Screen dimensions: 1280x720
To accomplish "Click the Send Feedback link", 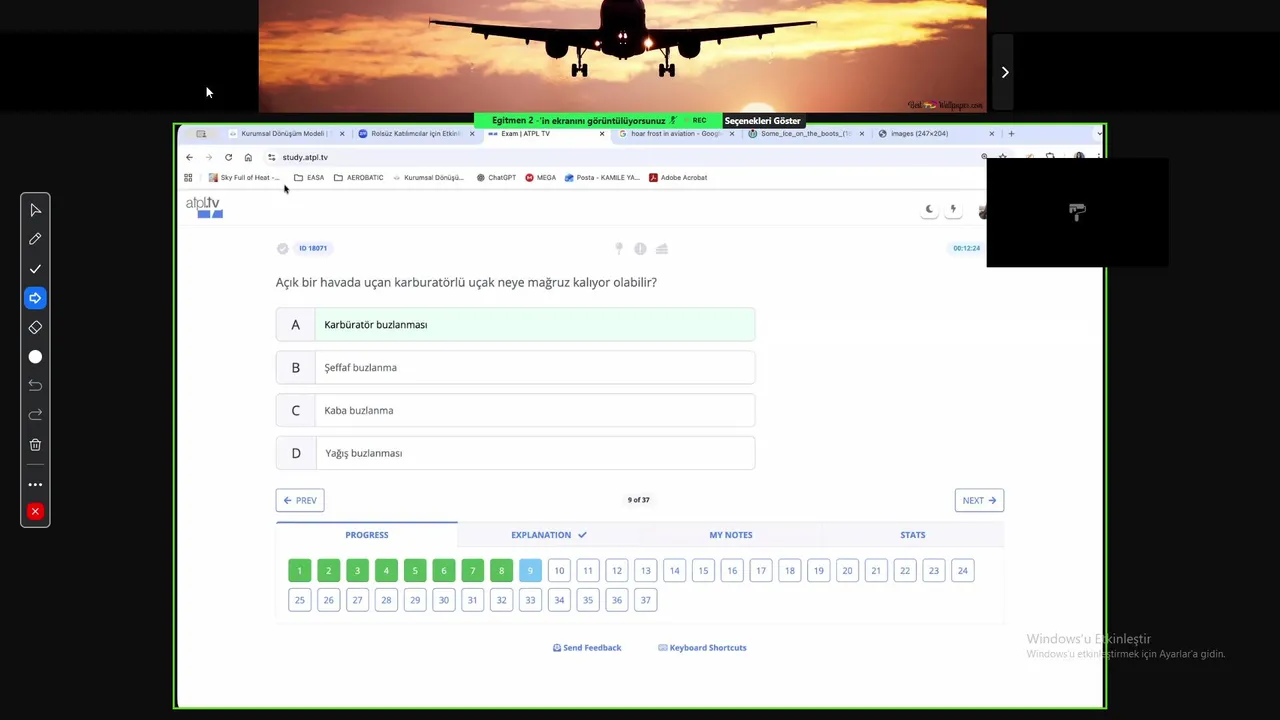I will (587, 648).
